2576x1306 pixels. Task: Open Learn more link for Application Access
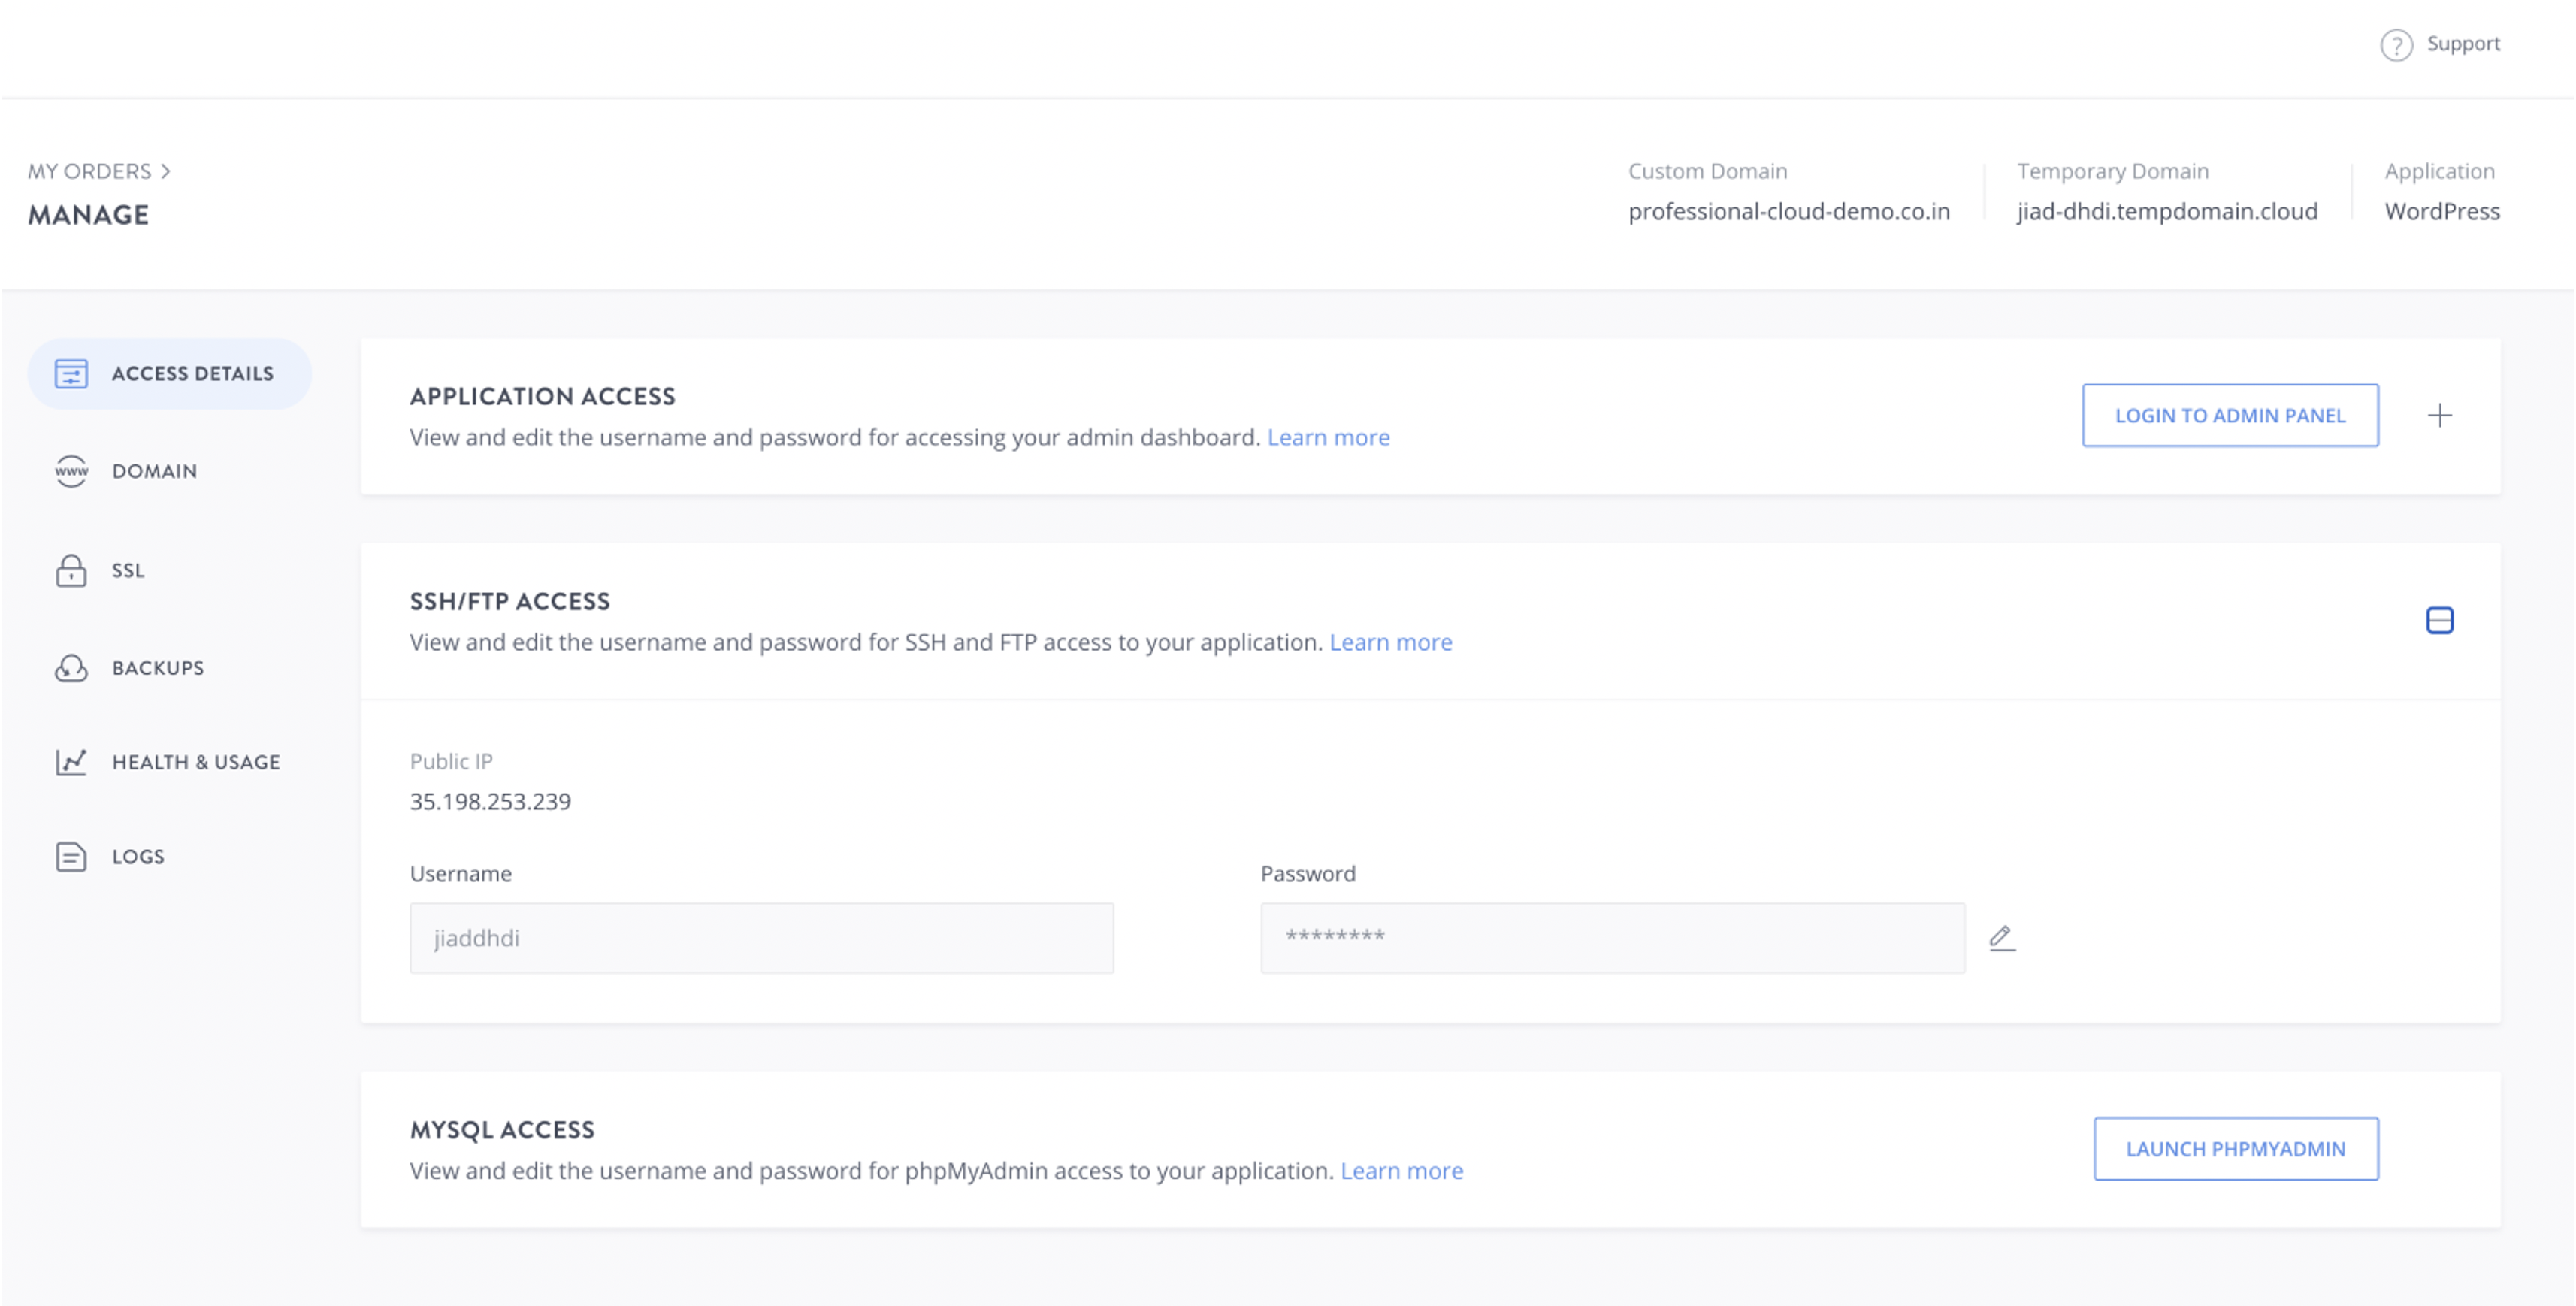[1328, 438]
